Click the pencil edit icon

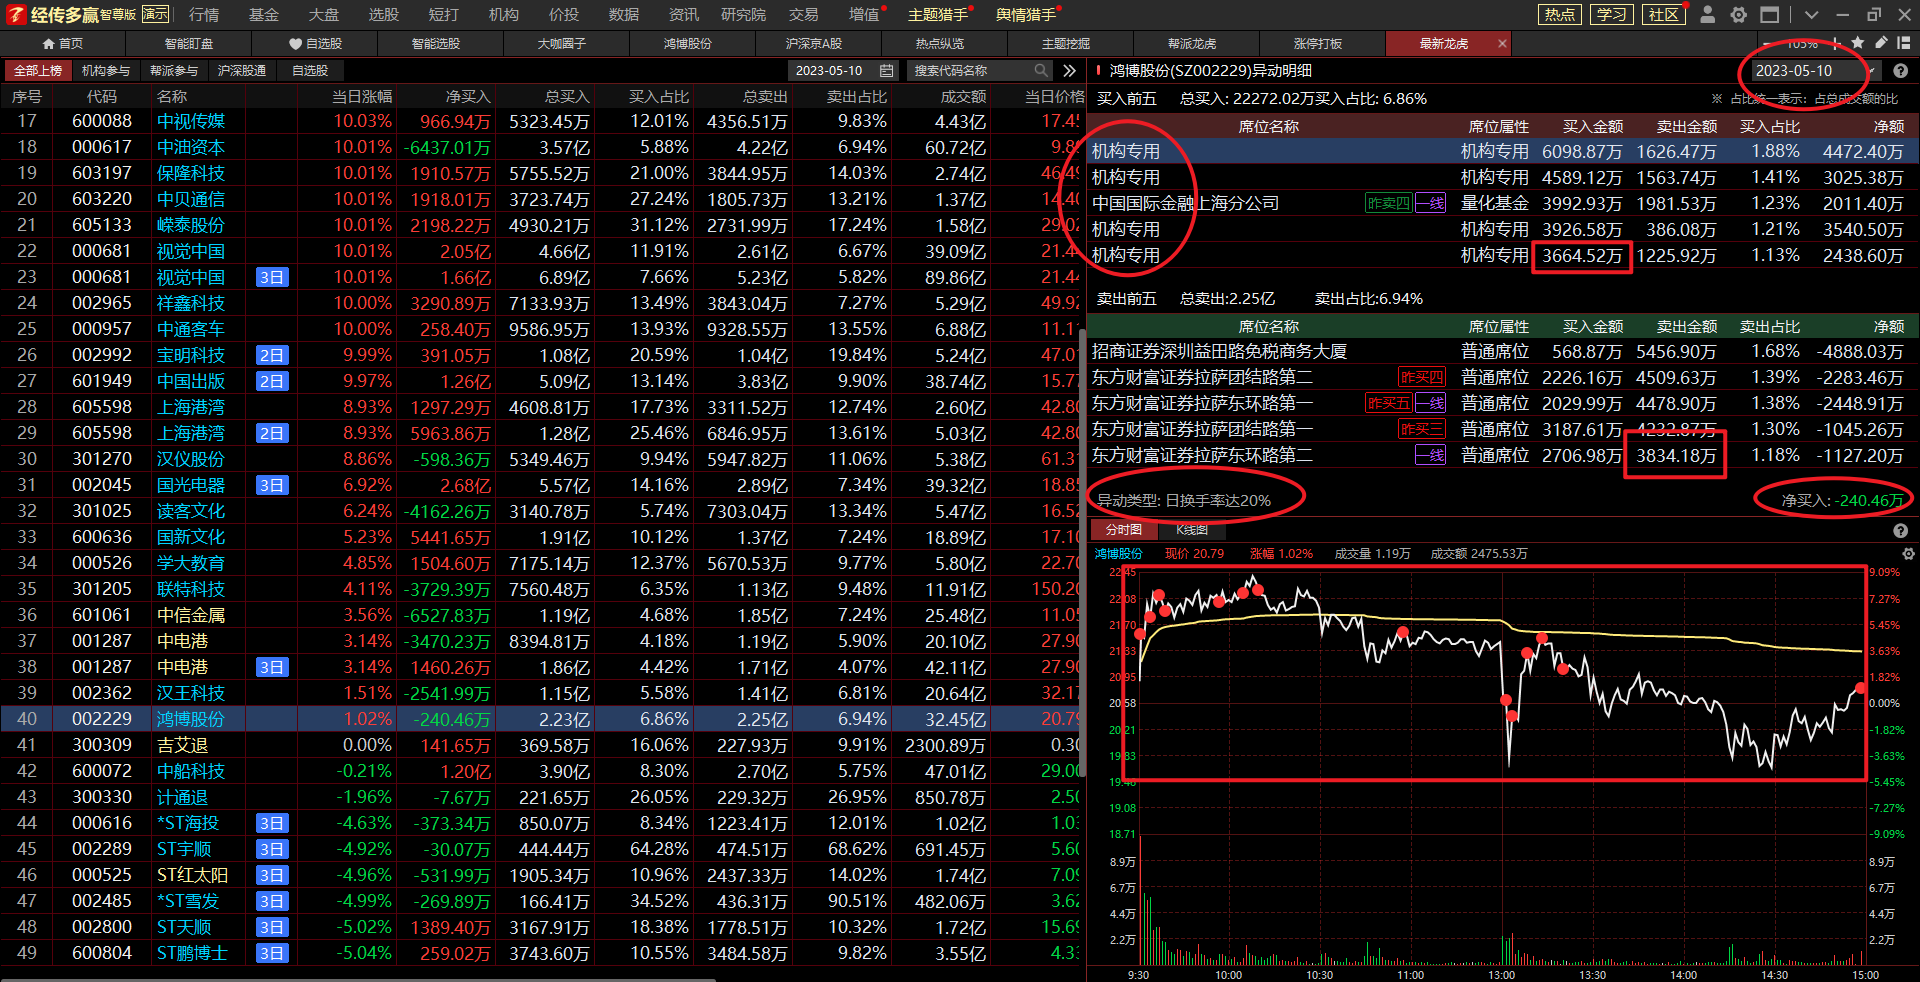coord(1881,43)
